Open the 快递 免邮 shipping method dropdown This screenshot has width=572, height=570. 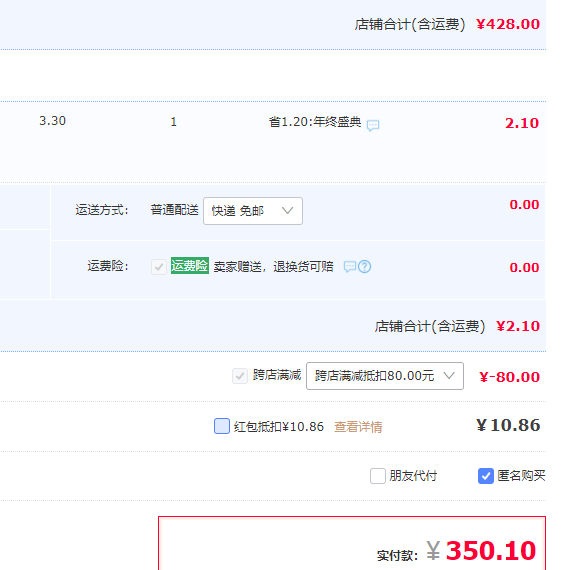pyautogui.click(x=253, y=211)
